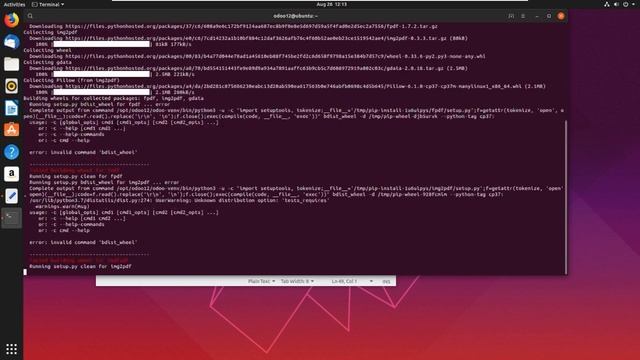Click the volume icon in top bar
Screen dimensions: 640x360
(616, 4)
